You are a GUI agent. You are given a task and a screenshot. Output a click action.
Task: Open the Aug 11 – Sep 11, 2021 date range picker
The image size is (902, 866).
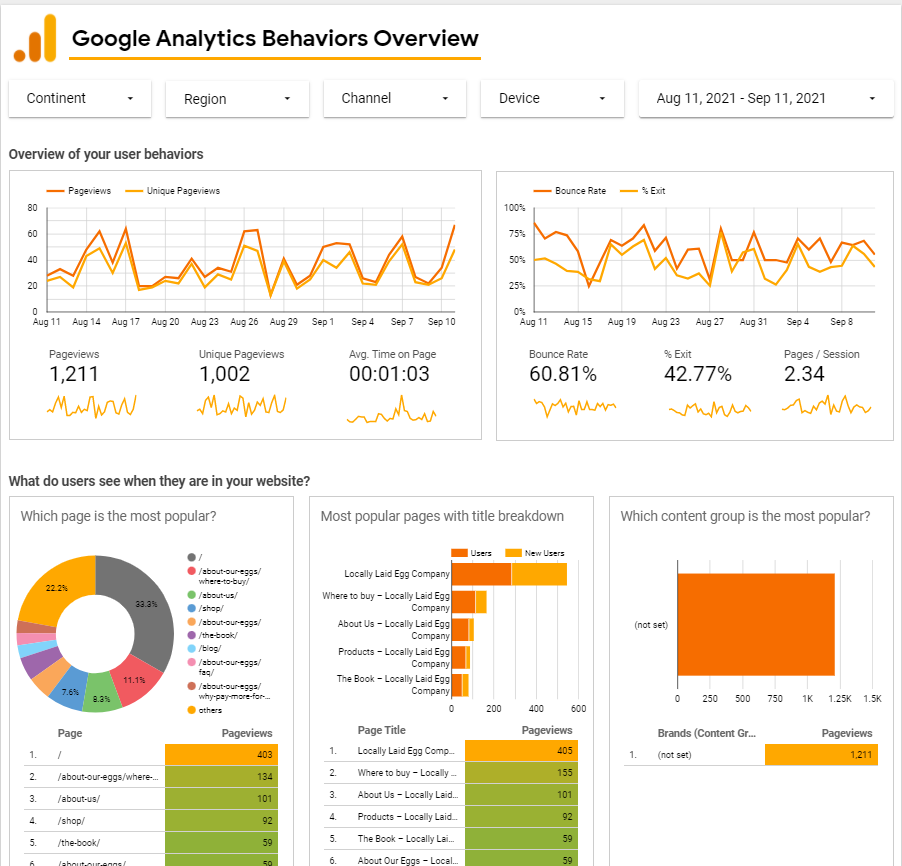(766, 98)
